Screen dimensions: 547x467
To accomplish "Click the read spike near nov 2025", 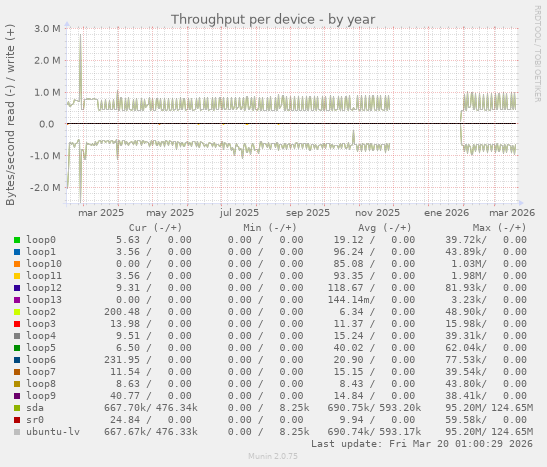I will coord(353,137).
